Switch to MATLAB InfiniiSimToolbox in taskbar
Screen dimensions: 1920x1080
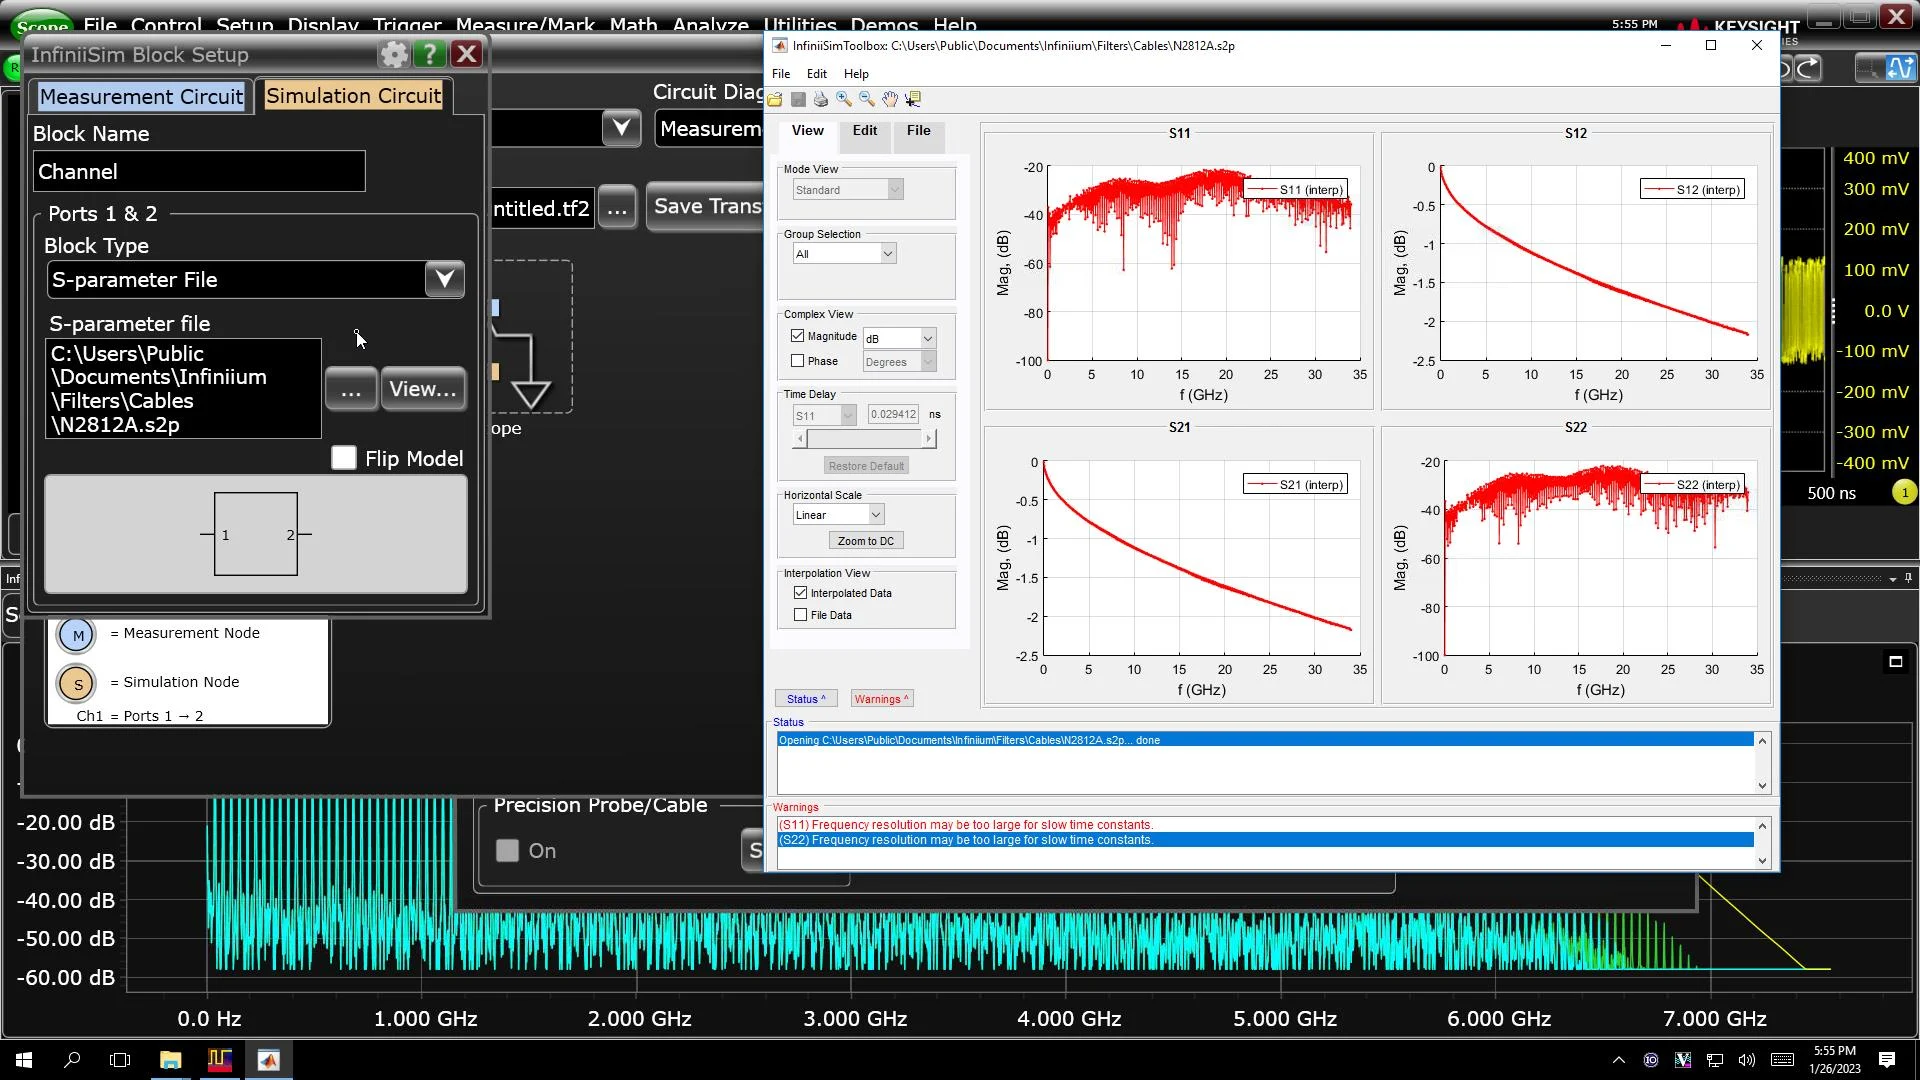tap(269, 1060)
